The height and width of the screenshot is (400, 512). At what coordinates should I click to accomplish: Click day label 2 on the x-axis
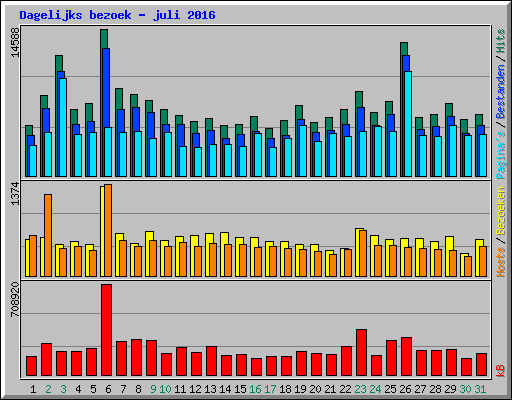(x=48, y=389)
